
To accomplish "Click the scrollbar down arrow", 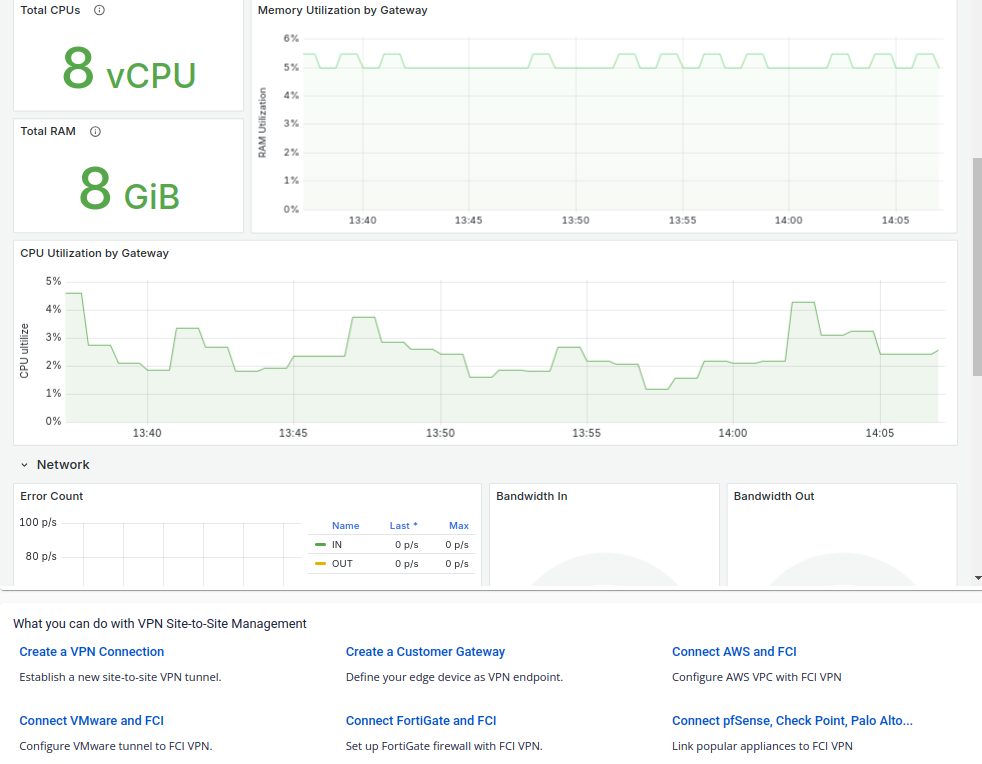I will tap(976, 578).
